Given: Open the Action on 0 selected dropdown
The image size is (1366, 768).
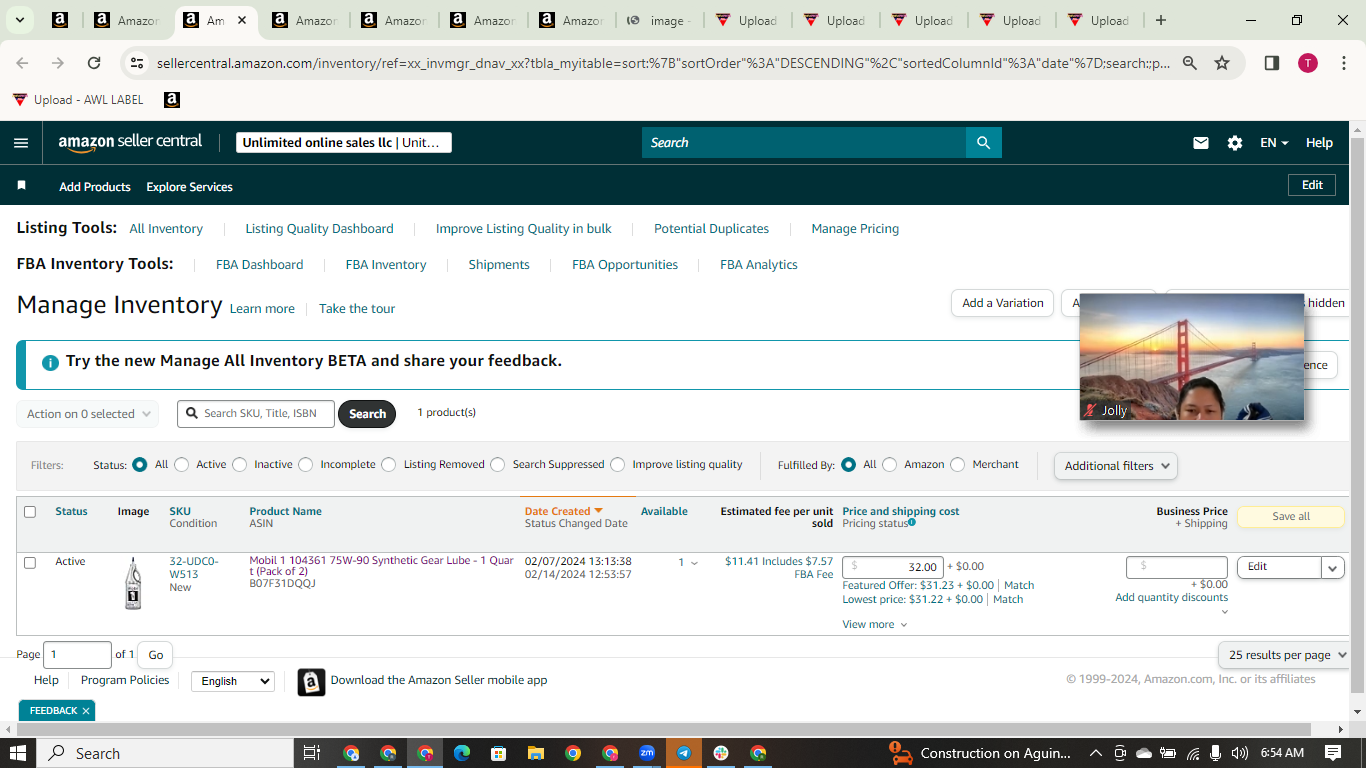Looking at the screenshot, I should coord(88,414).
